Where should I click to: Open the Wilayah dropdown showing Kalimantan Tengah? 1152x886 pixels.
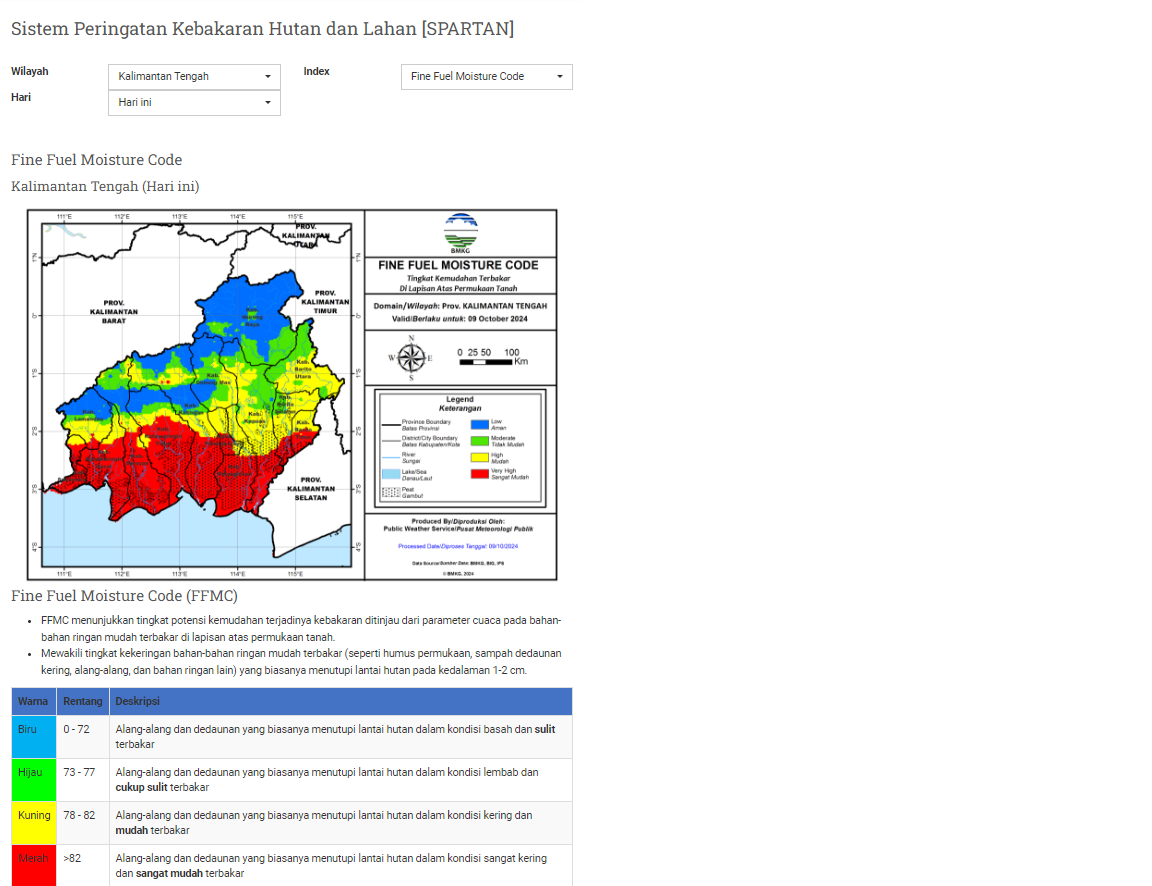tap(194, 76)
